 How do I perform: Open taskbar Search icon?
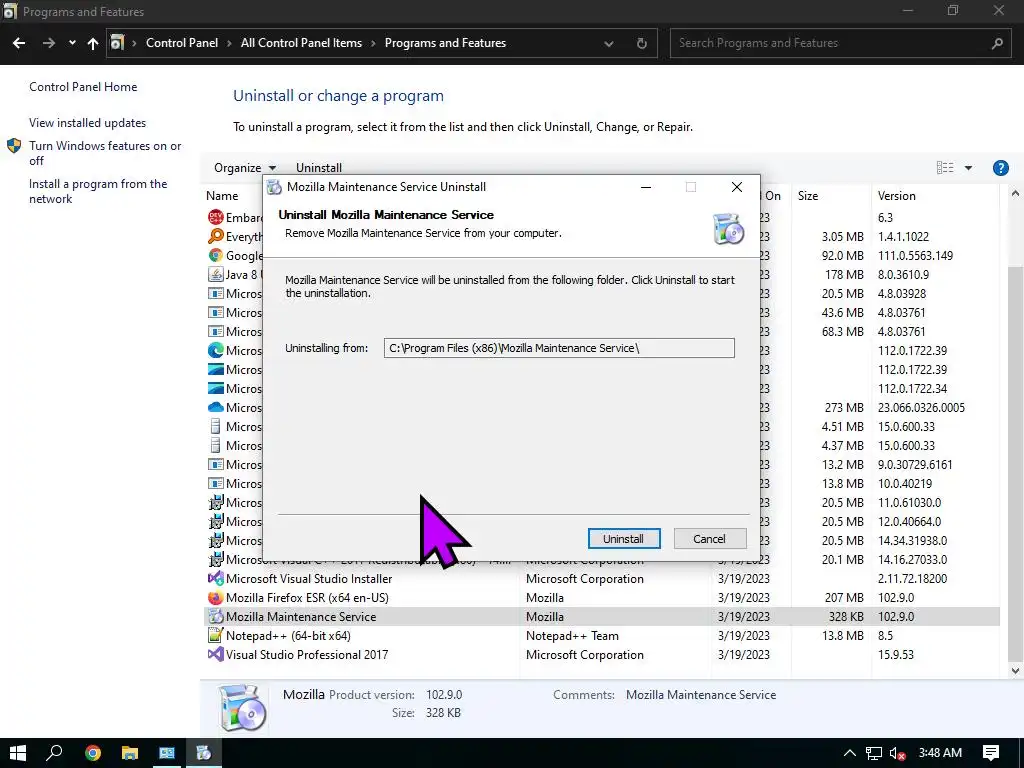tap(54, 753)
